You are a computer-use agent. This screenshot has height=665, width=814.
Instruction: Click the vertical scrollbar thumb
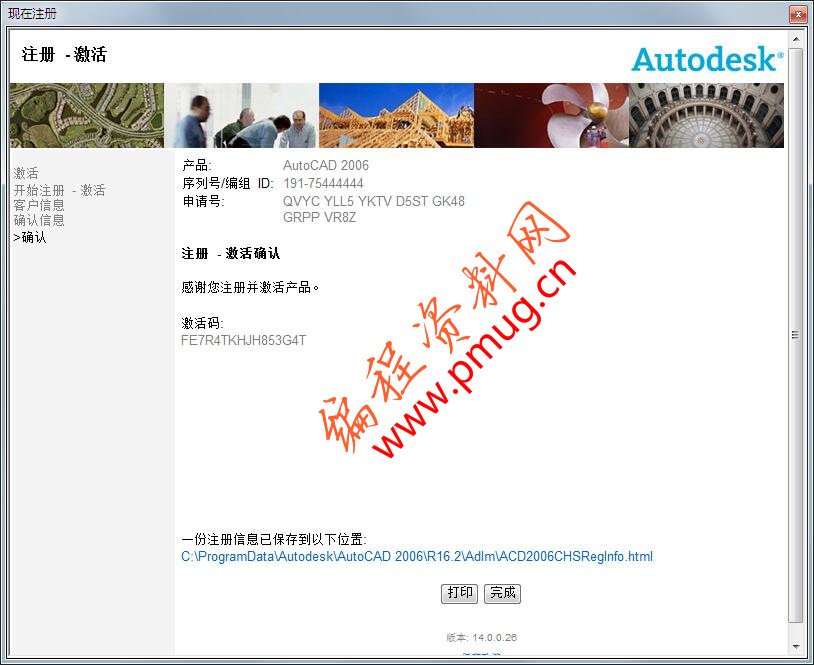pyautogui.click(x=796, y=335)
